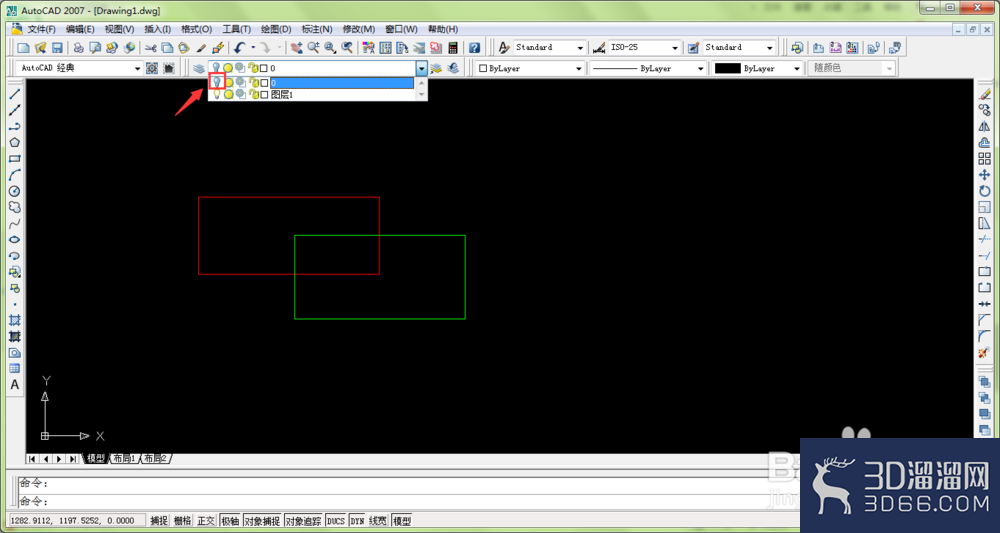Toggle 捕捉 snap mode in status bar
The width and height of the screenshot is (1000, 533).
coord(159,521)
